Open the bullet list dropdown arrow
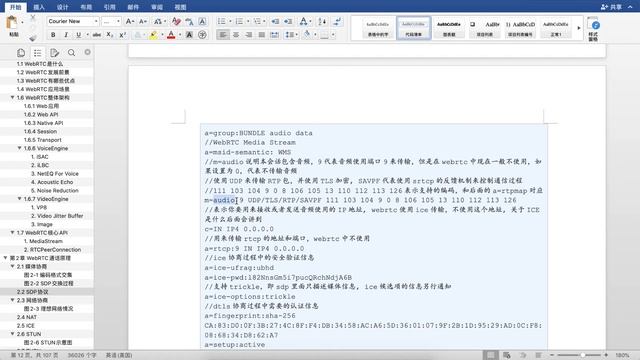This screenshot has width=640, height=360. click(230, 21)
